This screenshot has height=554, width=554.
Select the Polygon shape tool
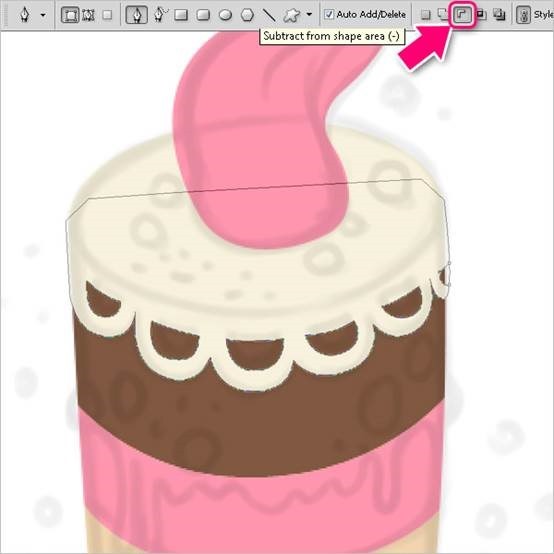point(247,15)
